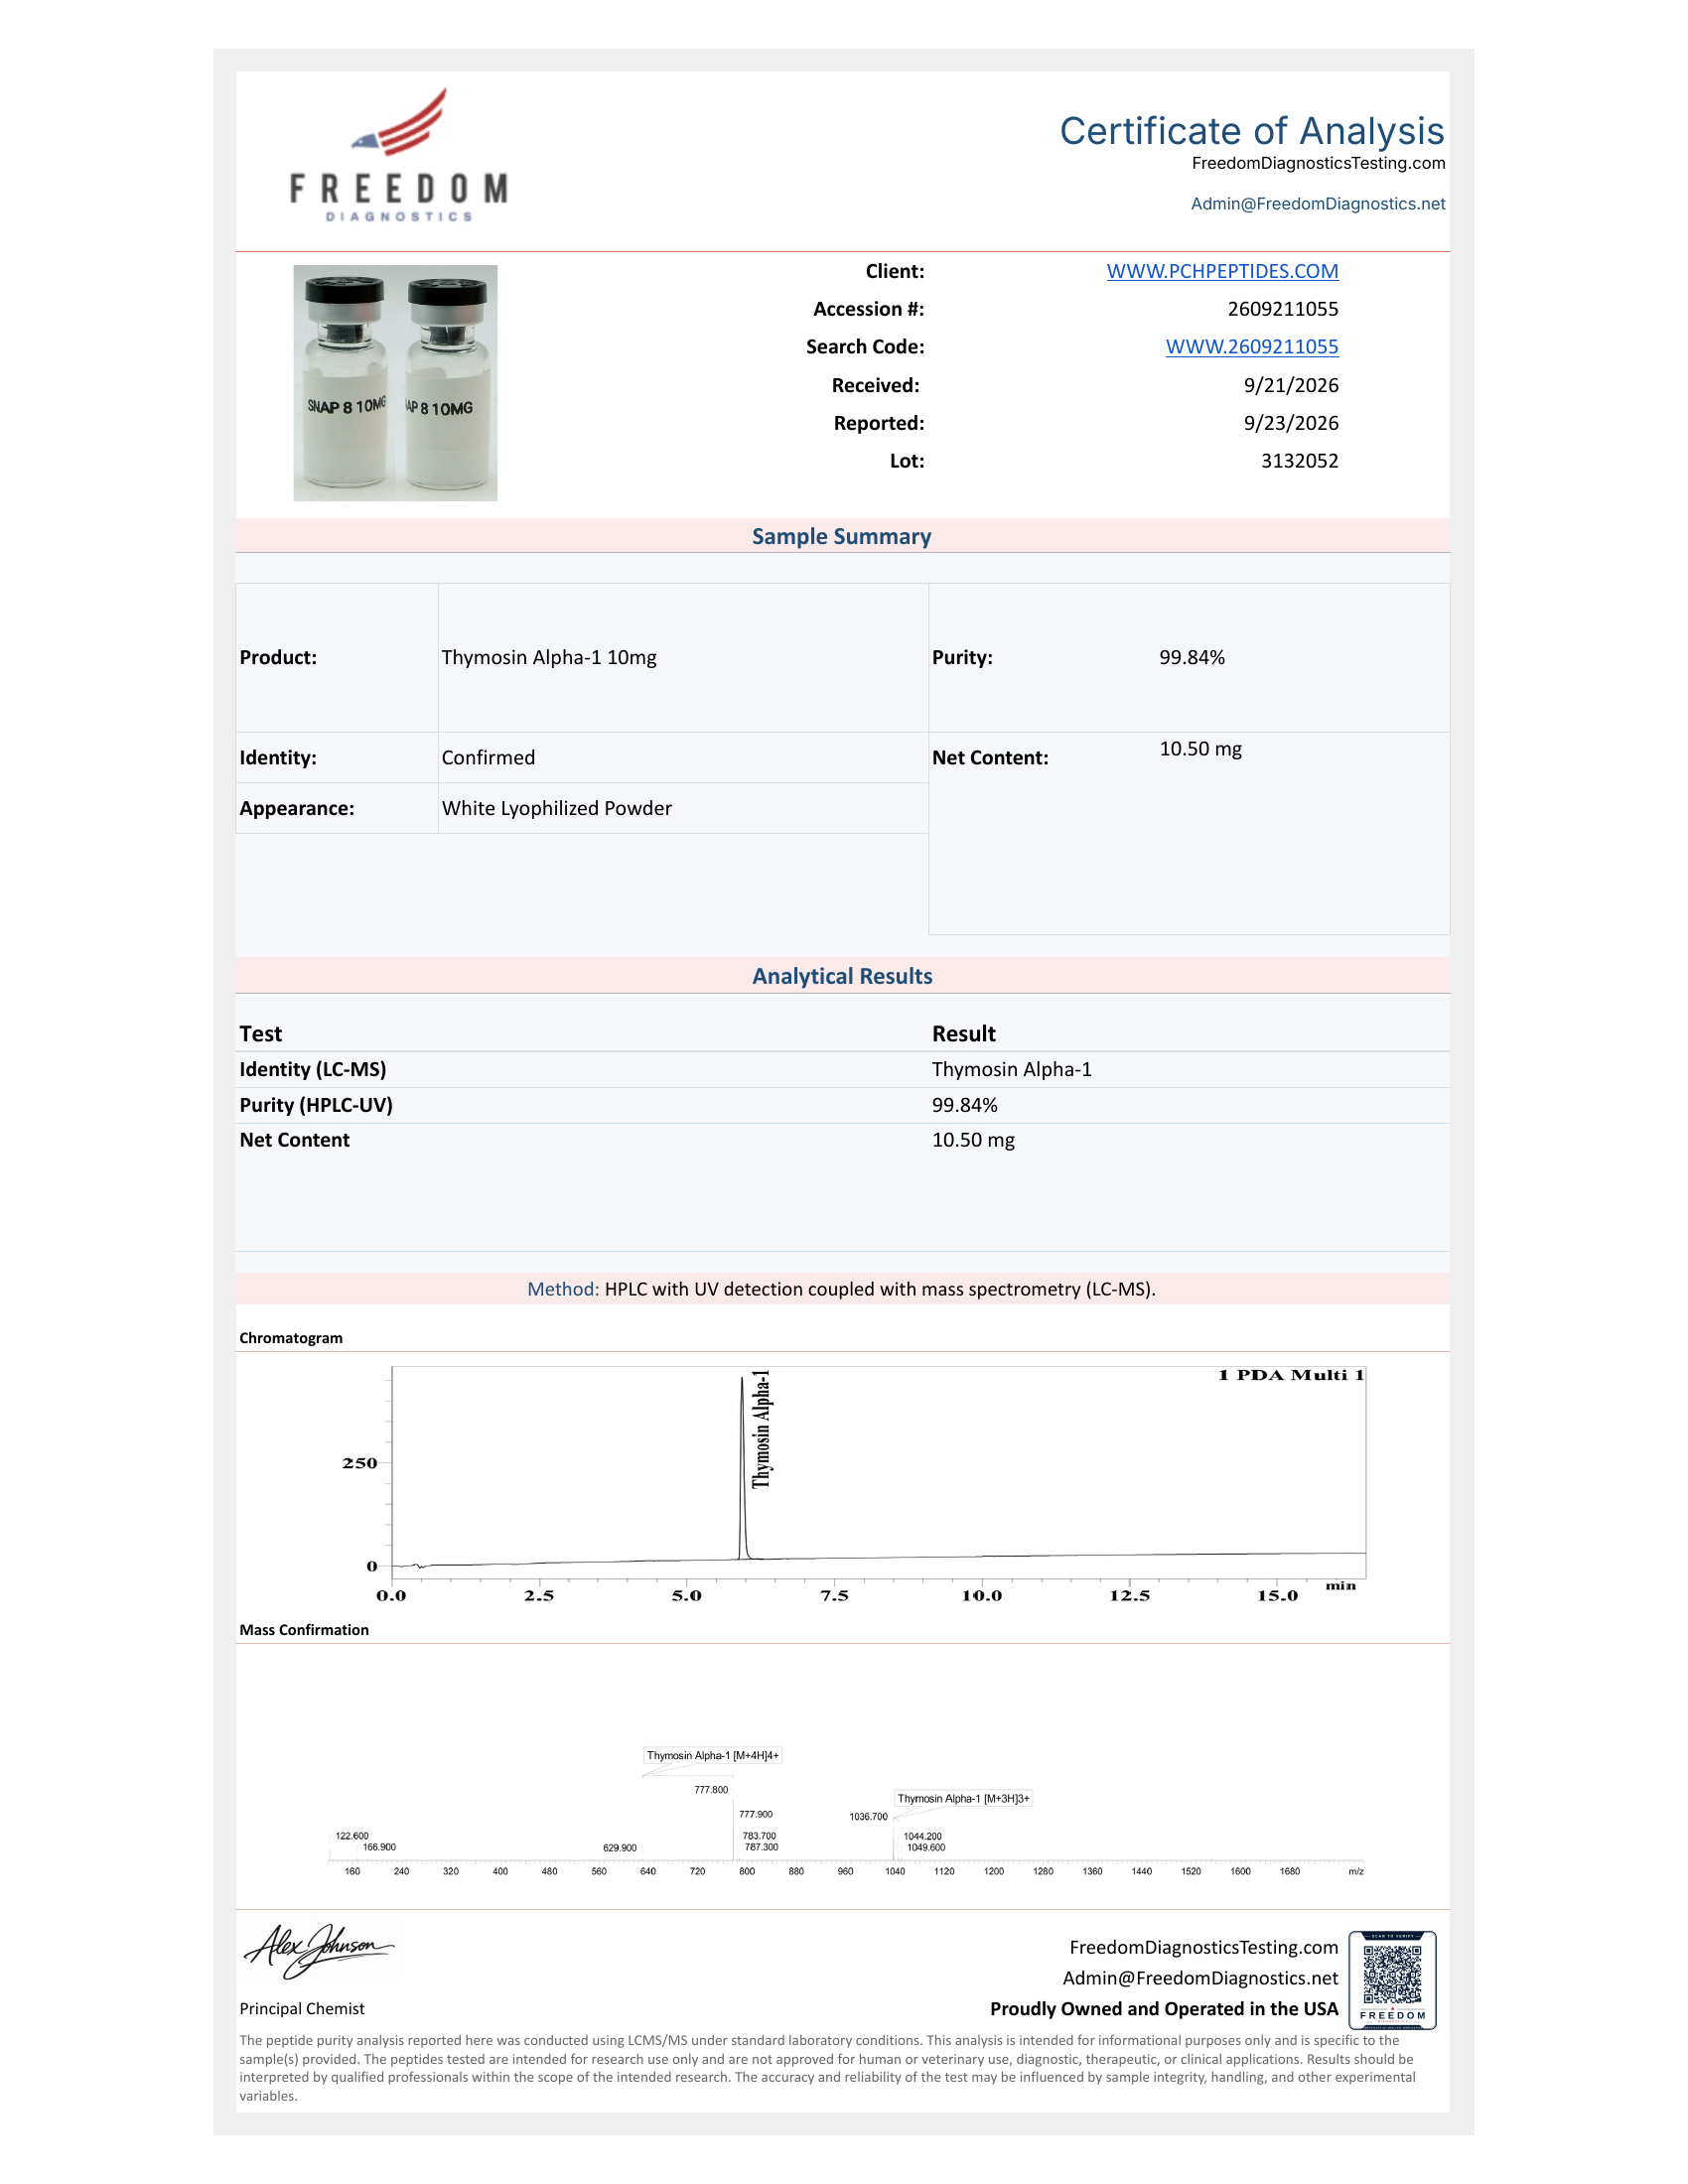Click the Thymosin Alpha-1 chromatogram peak label

point(762,1430)
